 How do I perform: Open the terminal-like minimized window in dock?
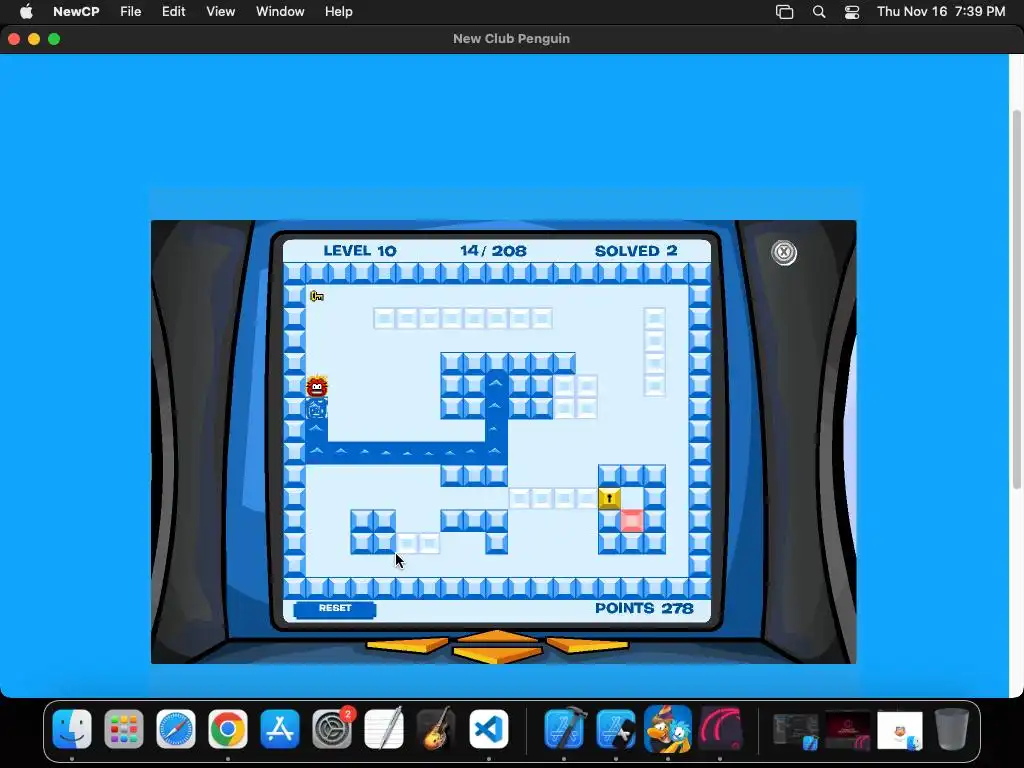[795, 730]
